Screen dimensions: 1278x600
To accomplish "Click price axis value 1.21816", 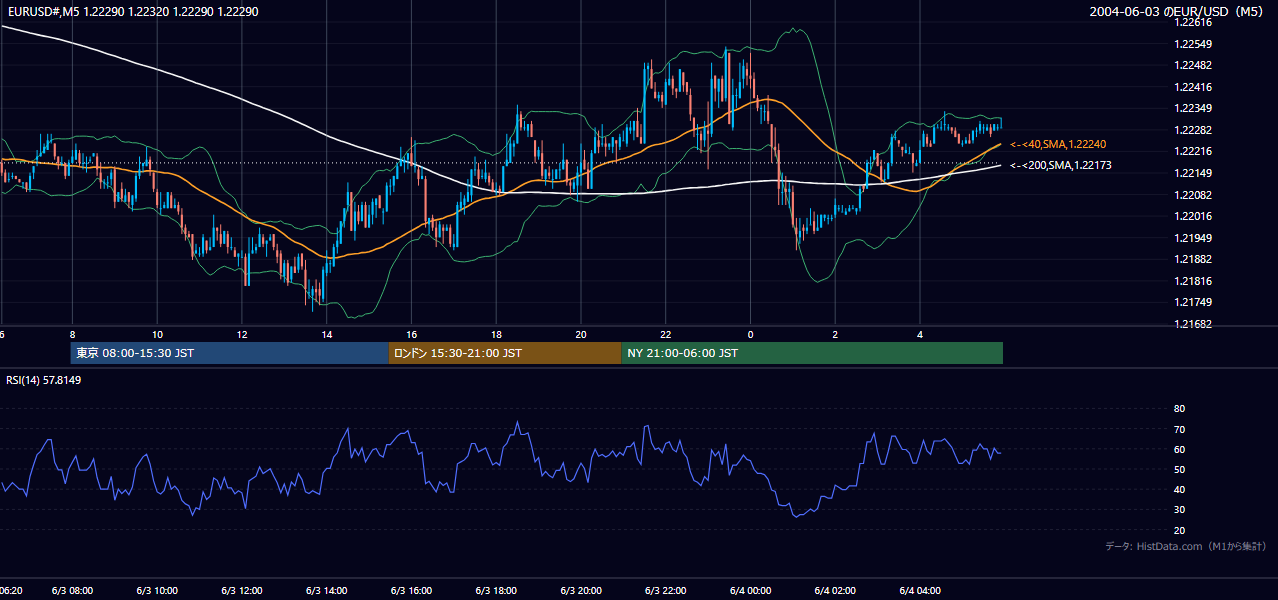I will point(1193,281).
